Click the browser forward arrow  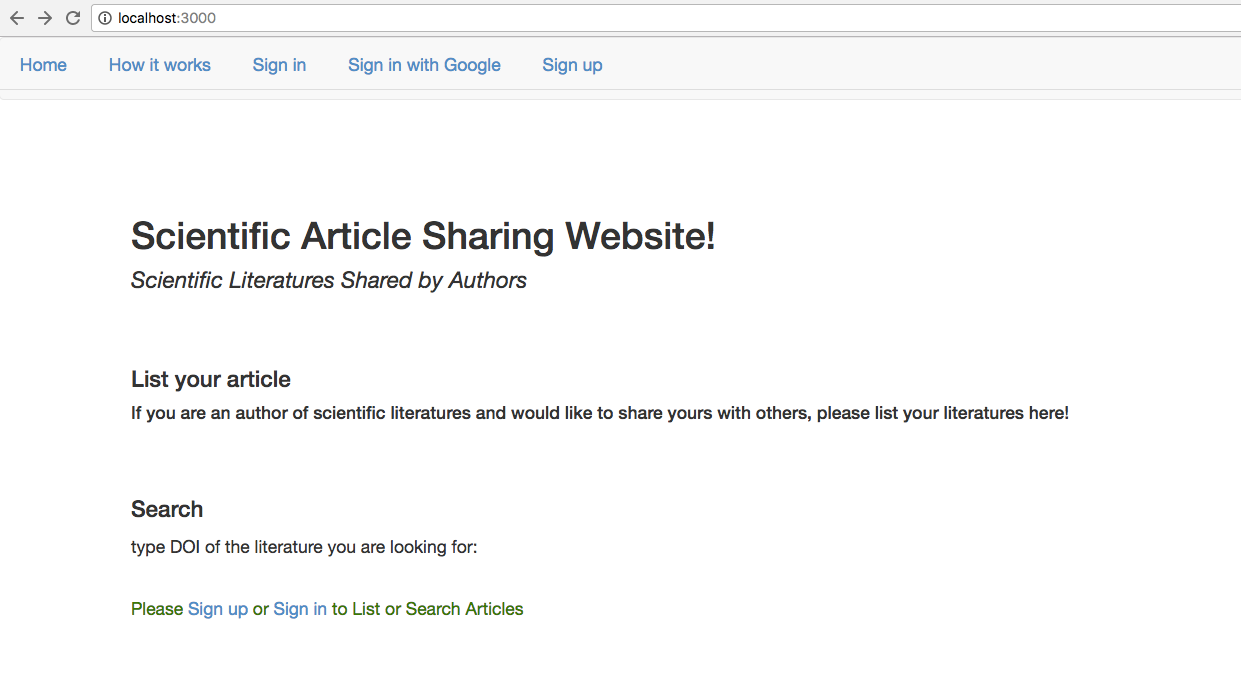tap(45, 18)
